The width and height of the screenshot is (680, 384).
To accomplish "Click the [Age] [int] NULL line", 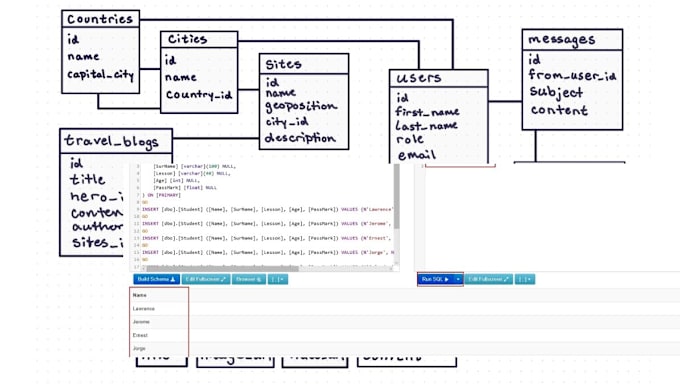I will [x=176, y=181].
